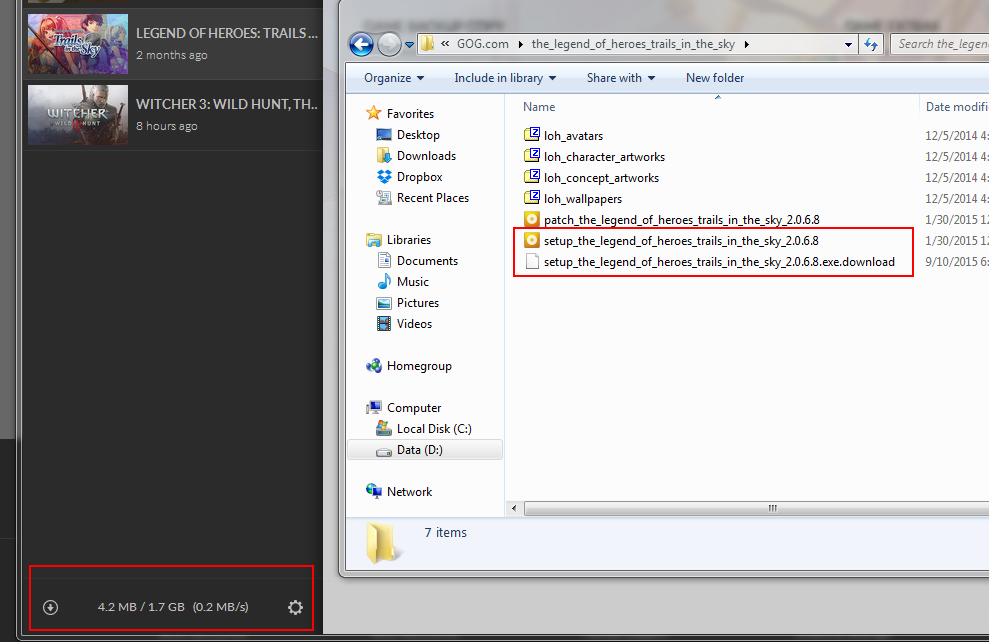Select the loh_wallpapers archive icon

(x=532, y=198)
